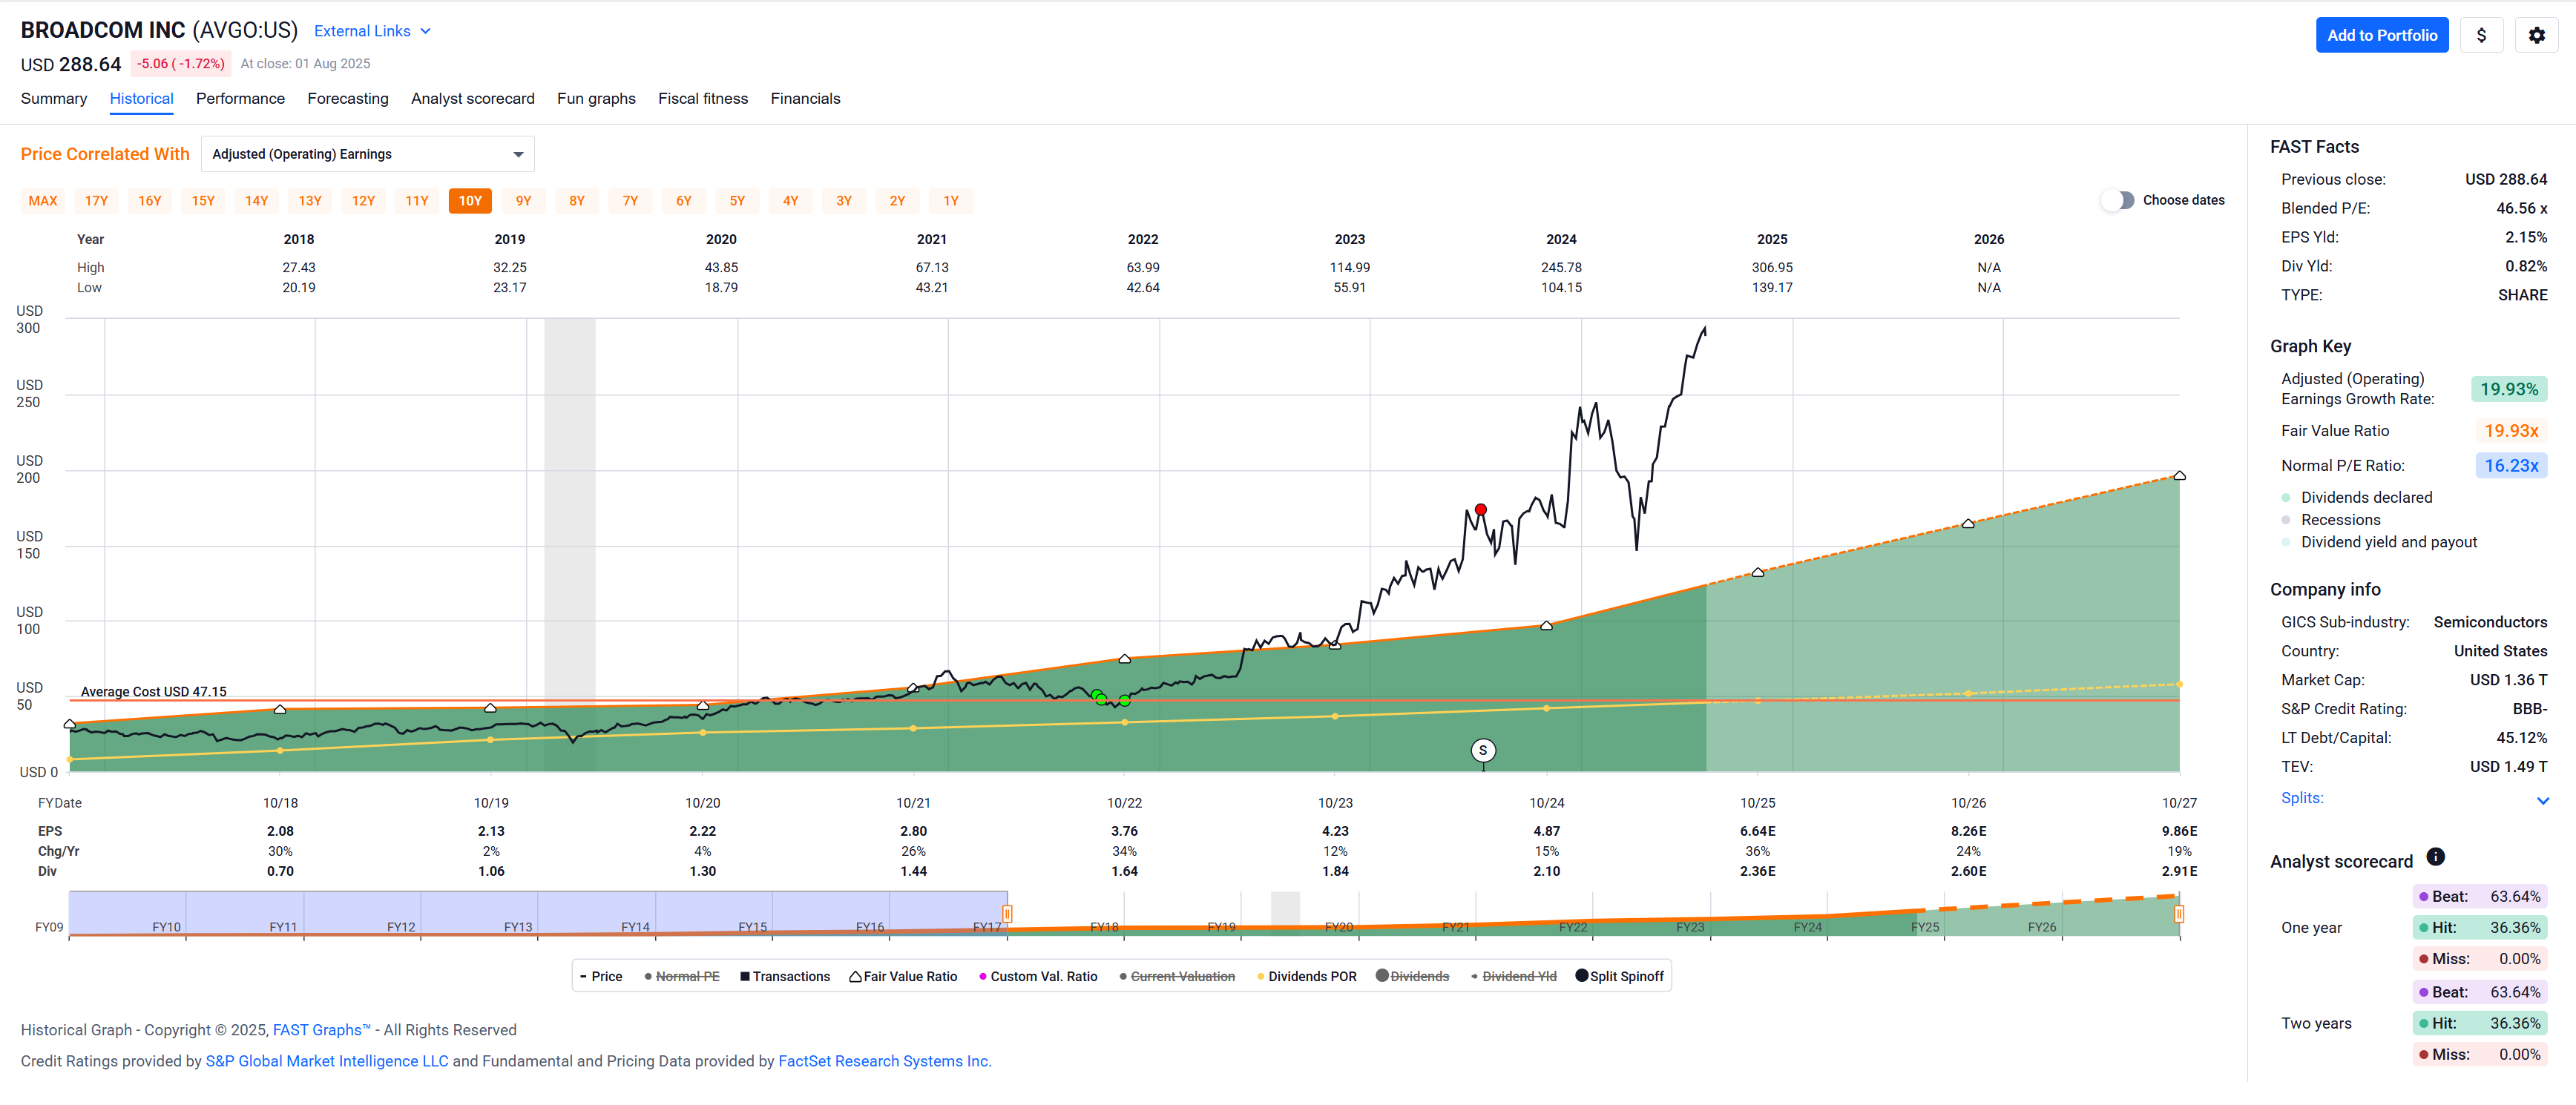Click Recessions graph key item

coord(2330,520)
